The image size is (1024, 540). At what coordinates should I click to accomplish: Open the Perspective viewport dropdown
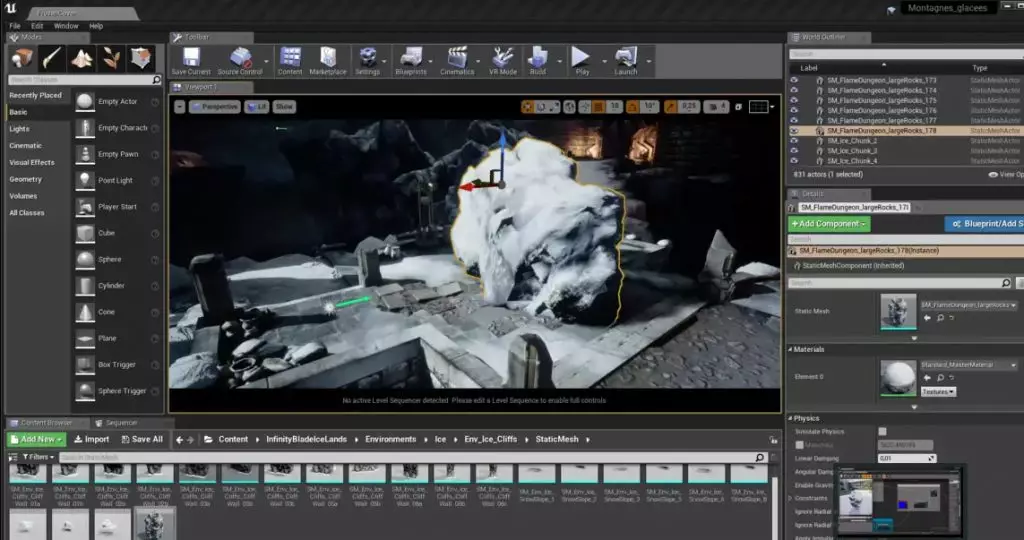[x=215, y=106]
